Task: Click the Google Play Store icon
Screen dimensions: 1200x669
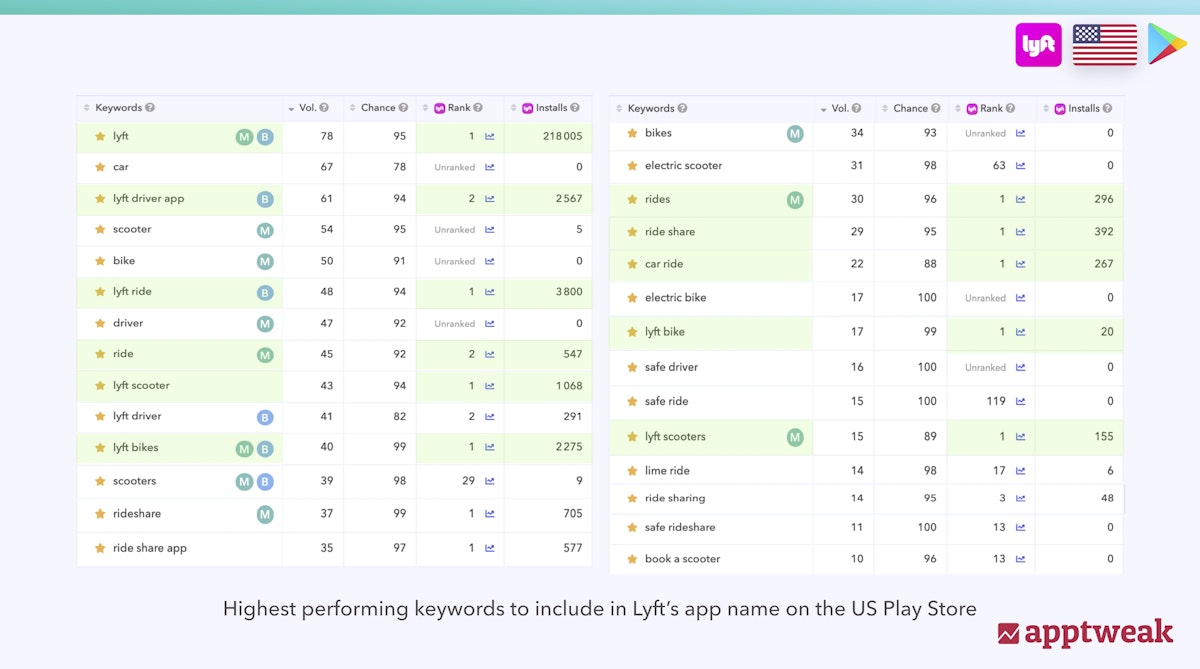Action: pos(1166,45)
